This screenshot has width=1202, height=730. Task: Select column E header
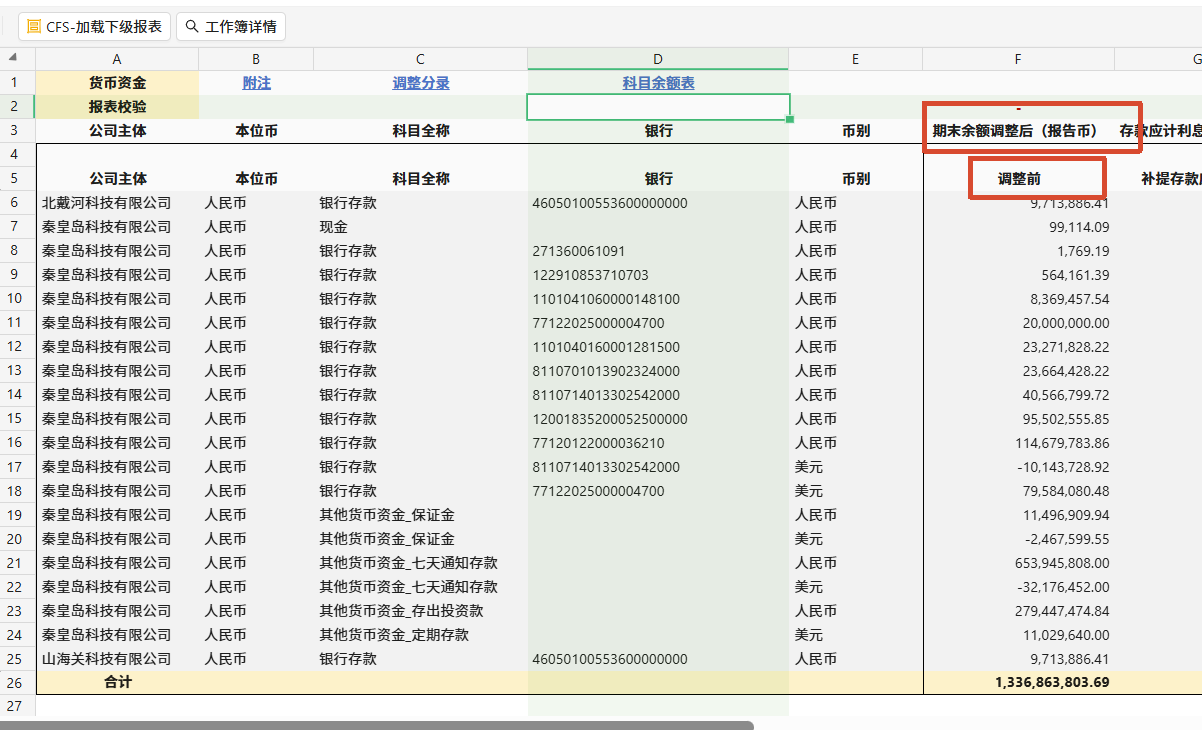point(855,59)
